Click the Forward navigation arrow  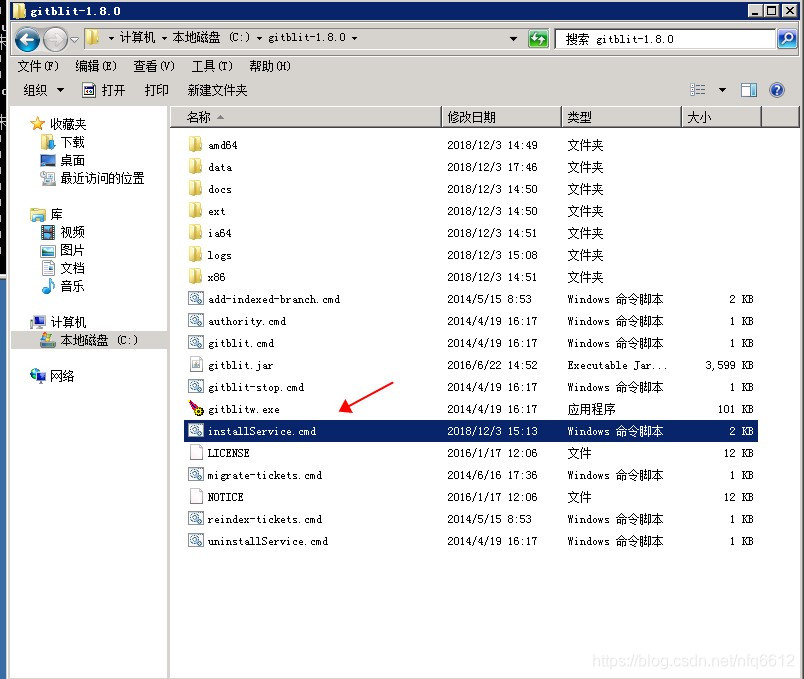click(55, 39)
